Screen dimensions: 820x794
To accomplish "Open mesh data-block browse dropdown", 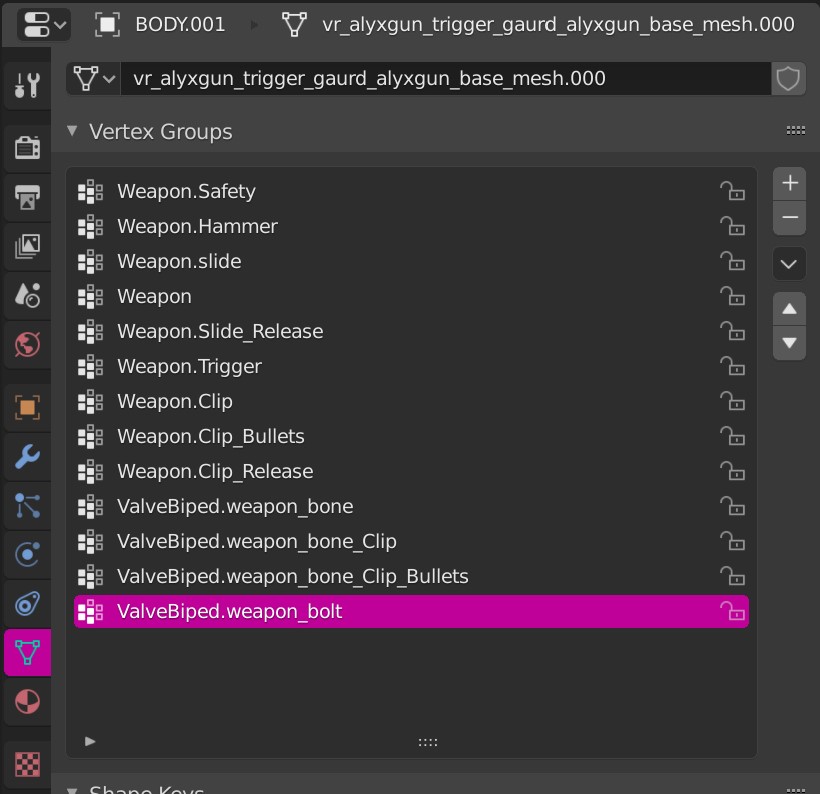I will (x=94, y=78).
